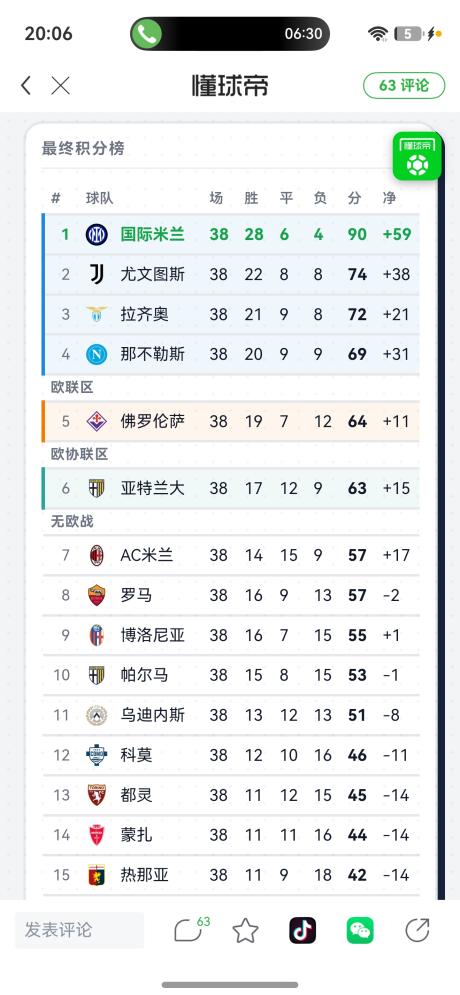Favorite the article with star icon
460x995 pixels.
coord(245,930)
